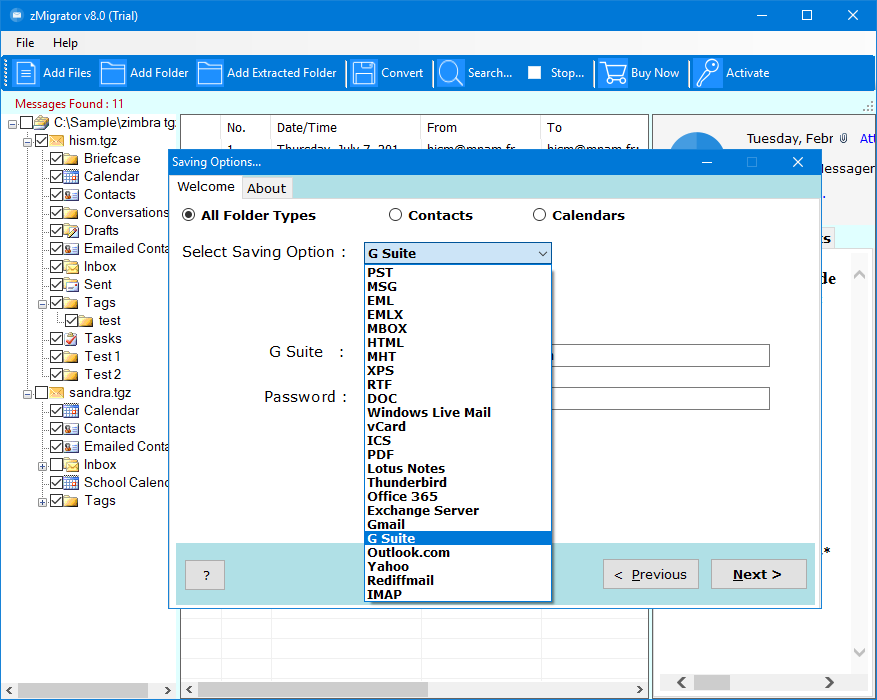Select Lotus Notes in the list
877x700 pixels.
[x=458, y=469]
